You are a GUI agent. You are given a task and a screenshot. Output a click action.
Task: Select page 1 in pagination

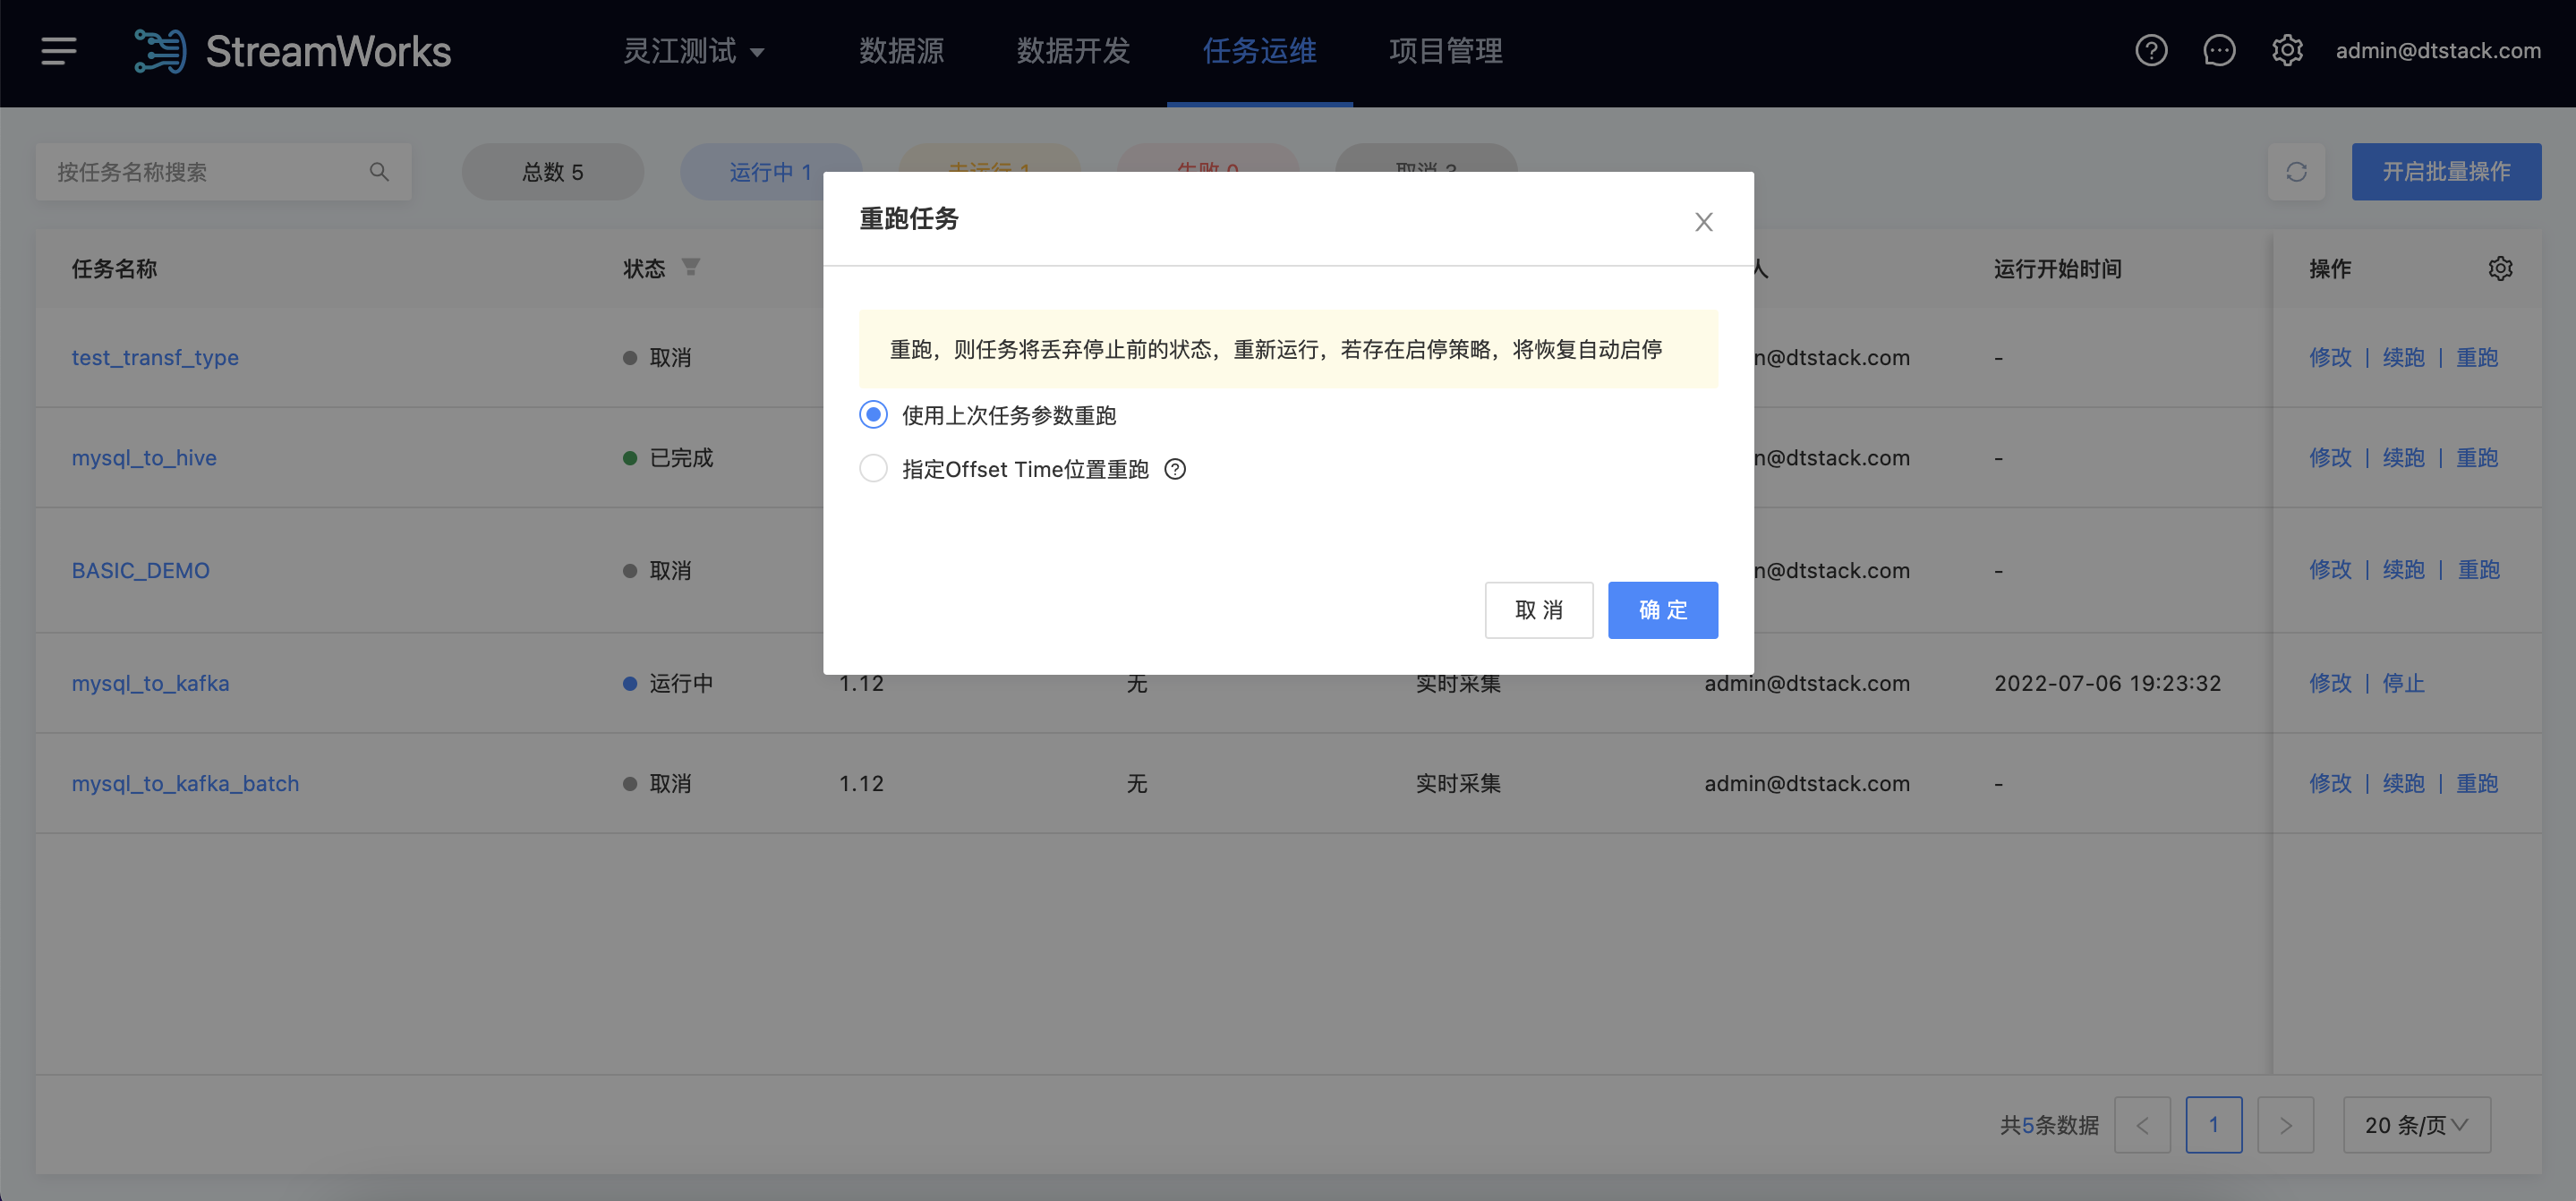point(2213,1125)
